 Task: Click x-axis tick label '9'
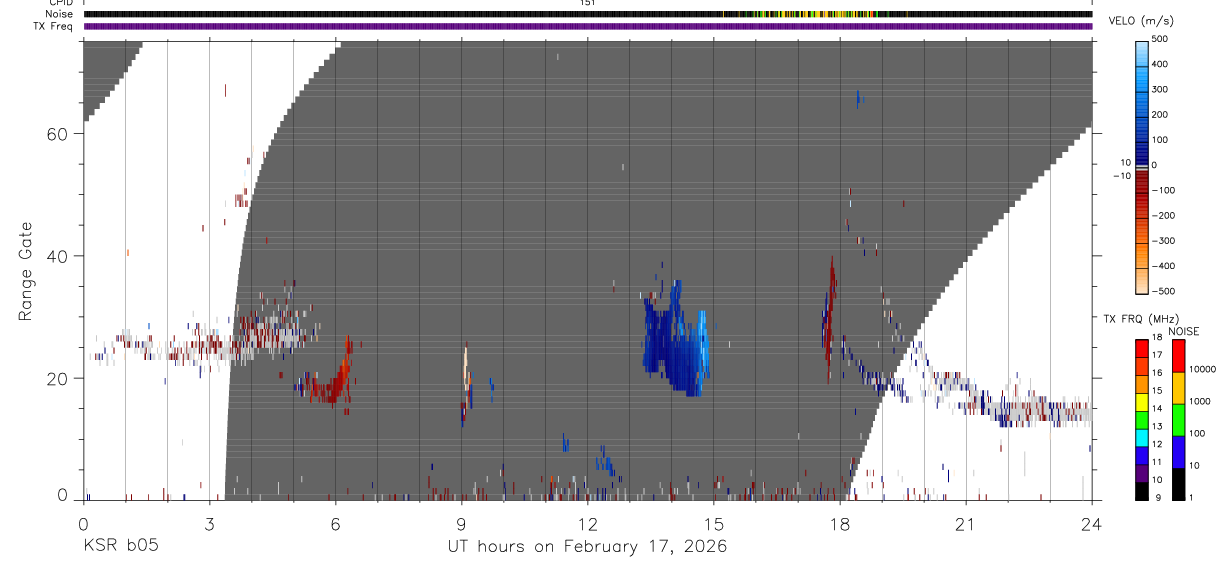tap(461, 525)
